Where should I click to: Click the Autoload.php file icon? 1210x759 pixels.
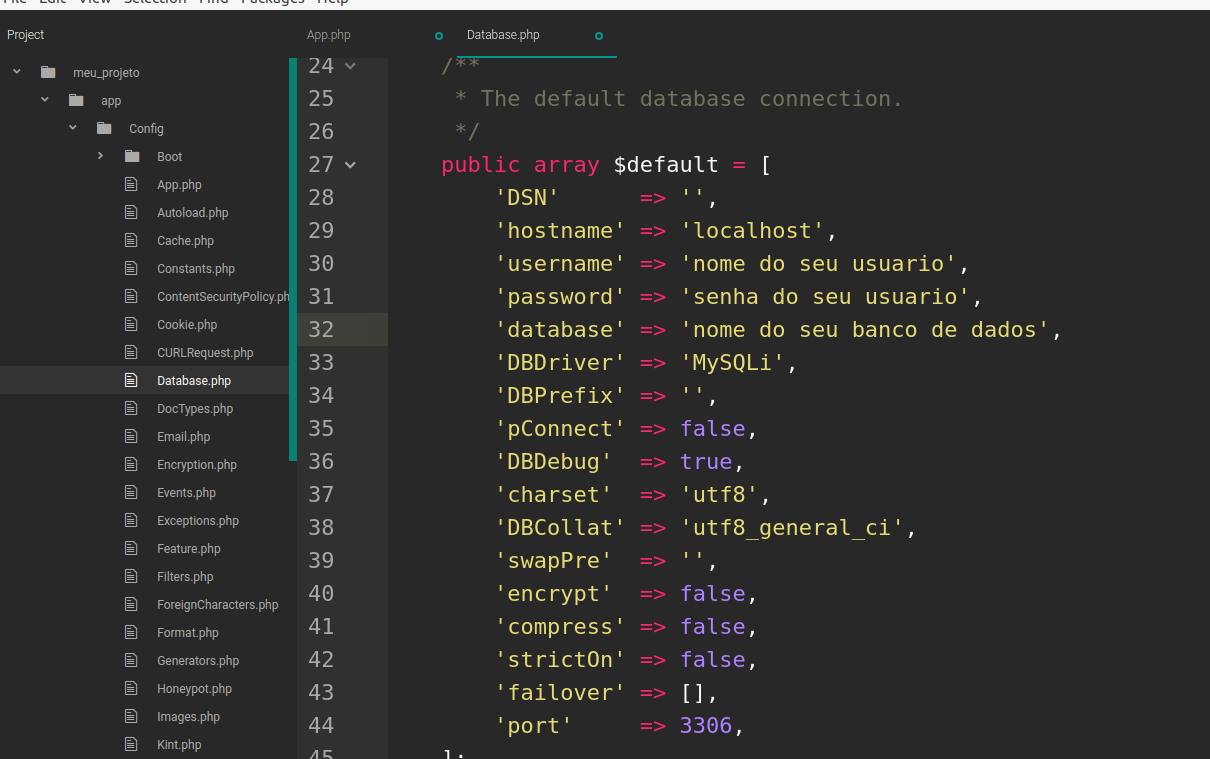coord(131,212)
